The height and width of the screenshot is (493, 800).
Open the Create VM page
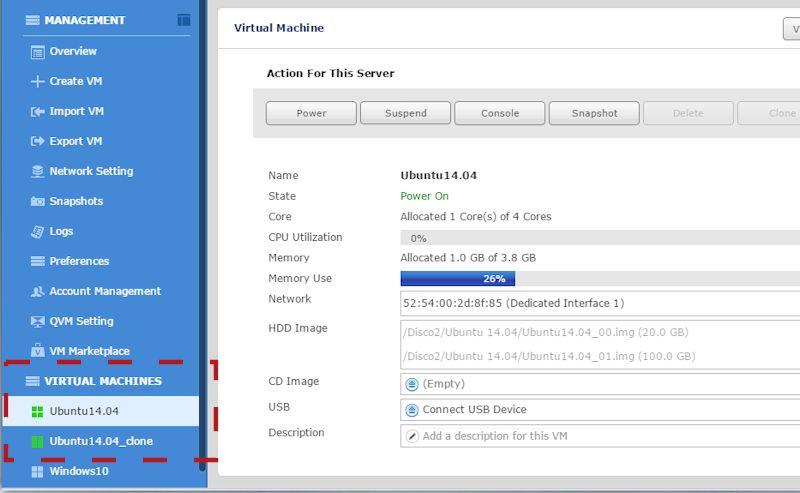76,82
